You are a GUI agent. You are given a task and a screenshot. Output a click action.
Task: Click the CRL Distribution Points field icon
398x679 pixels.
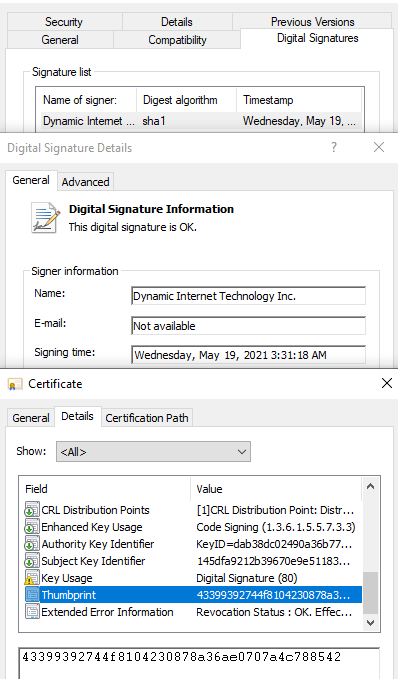pyautogui.click(x=32, y=510)
